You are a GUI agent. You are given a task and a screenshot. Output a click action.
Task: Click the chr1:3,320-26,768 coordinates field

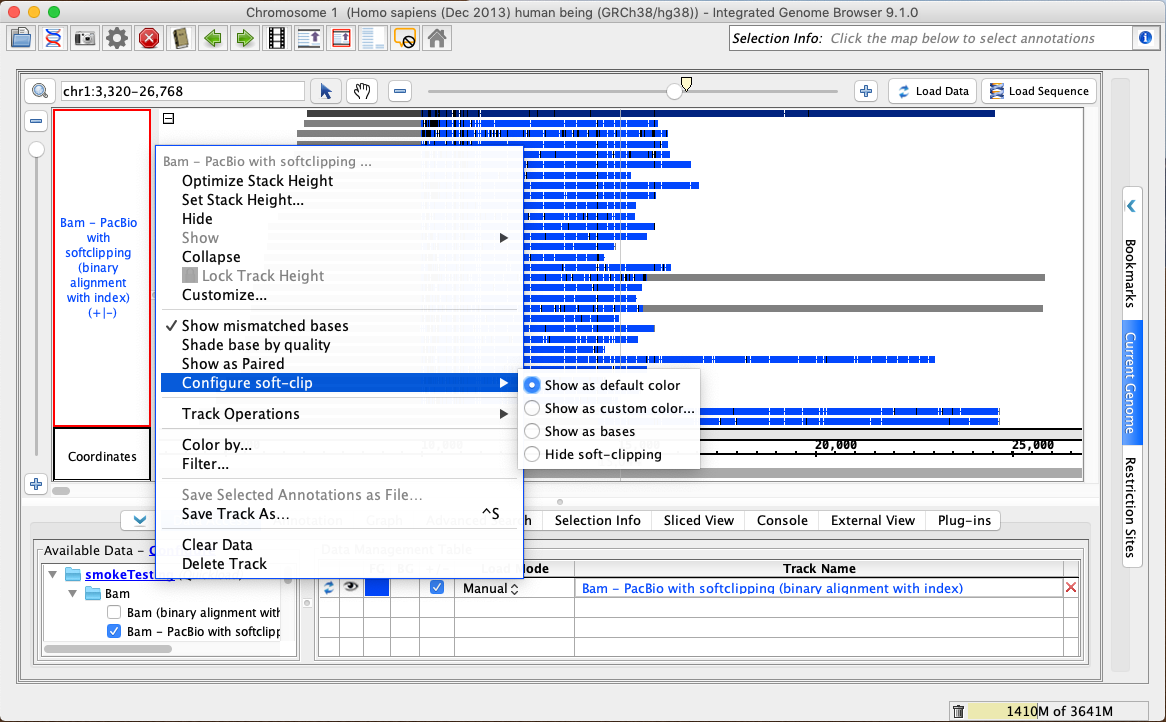point(182,91)
